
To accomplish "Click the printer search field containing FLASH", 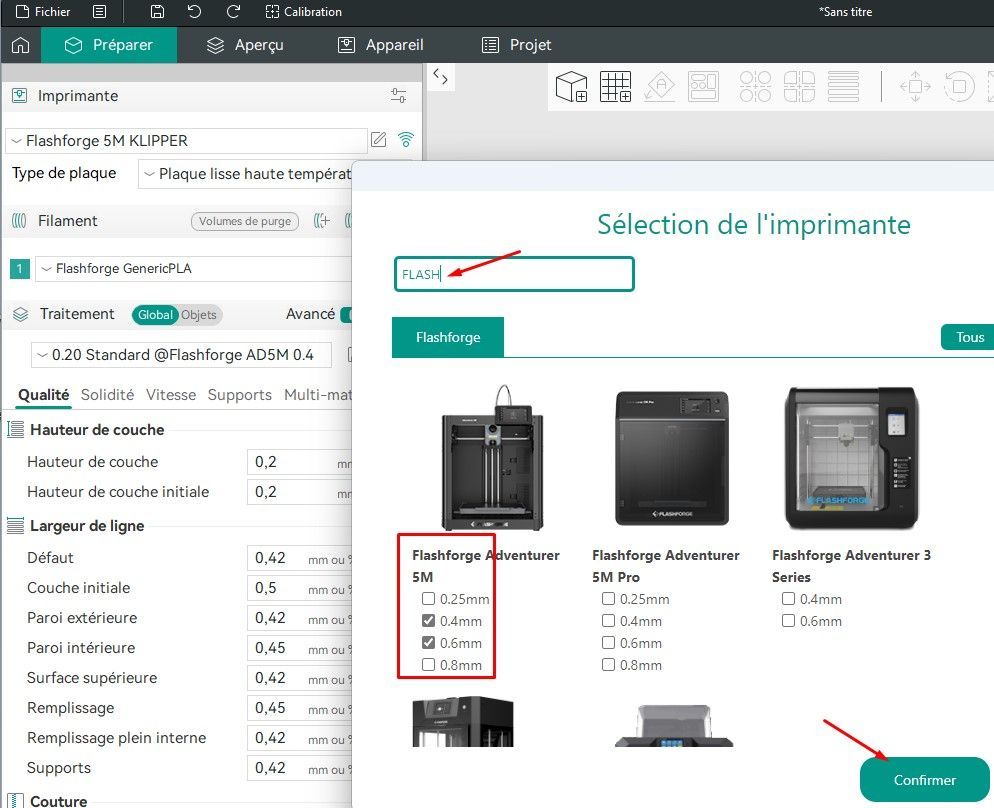I will pos(514,274).
